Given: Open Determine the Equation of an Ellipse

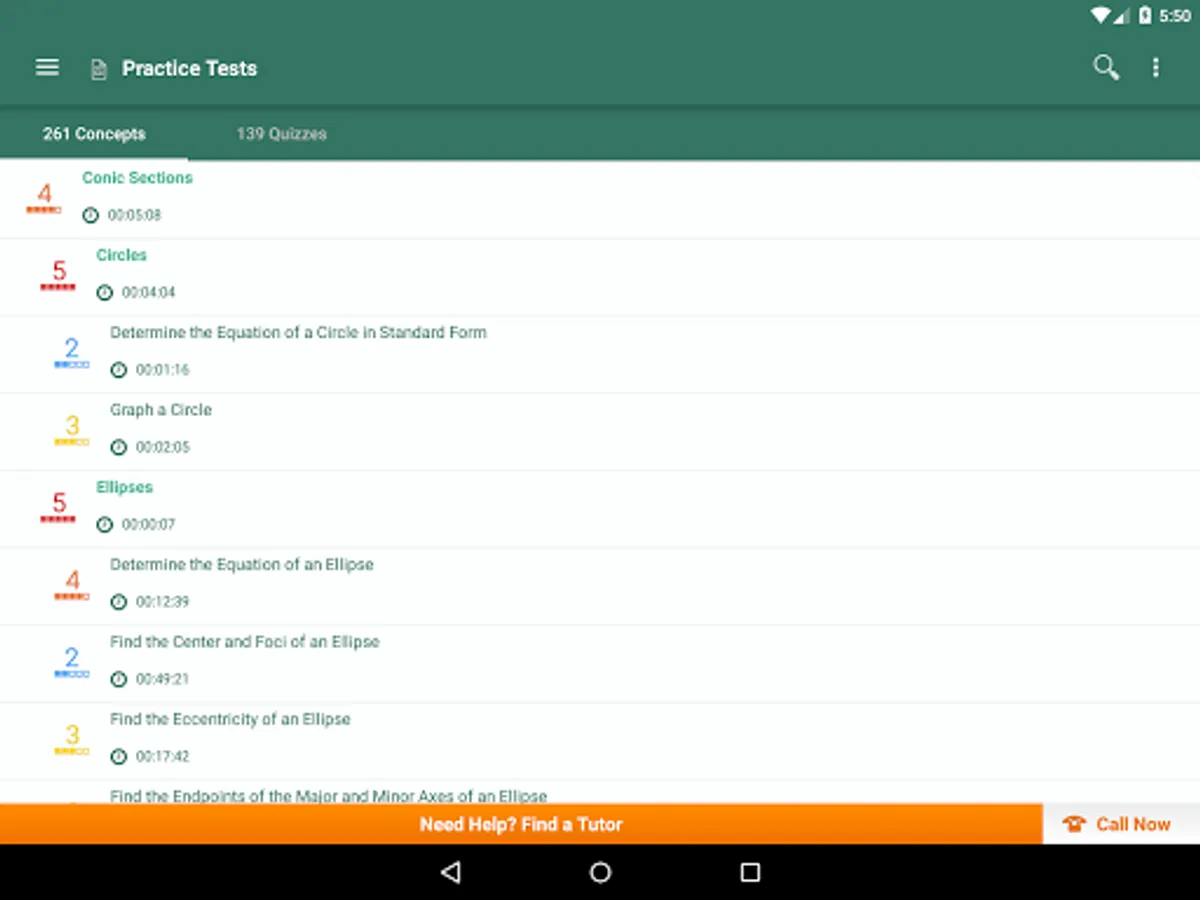Looking at the screenshot, I should click(600, 587).
